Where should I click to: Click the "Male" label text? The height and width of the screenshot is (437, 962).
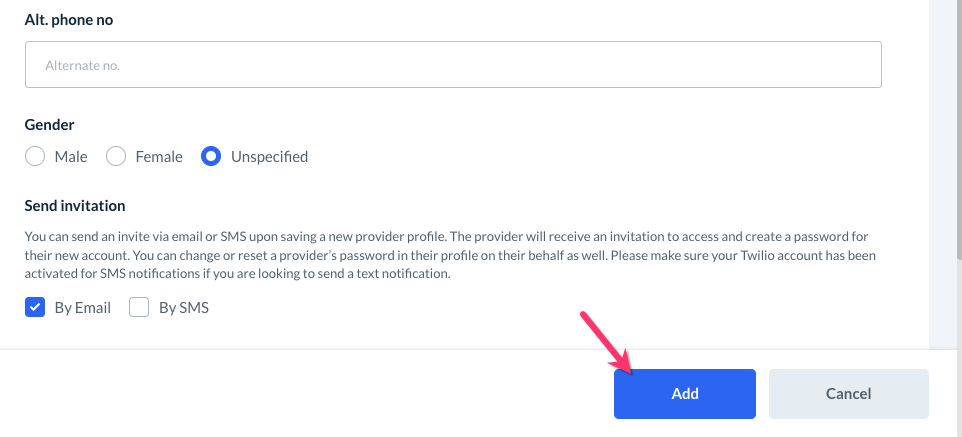[x=71, y=156]
